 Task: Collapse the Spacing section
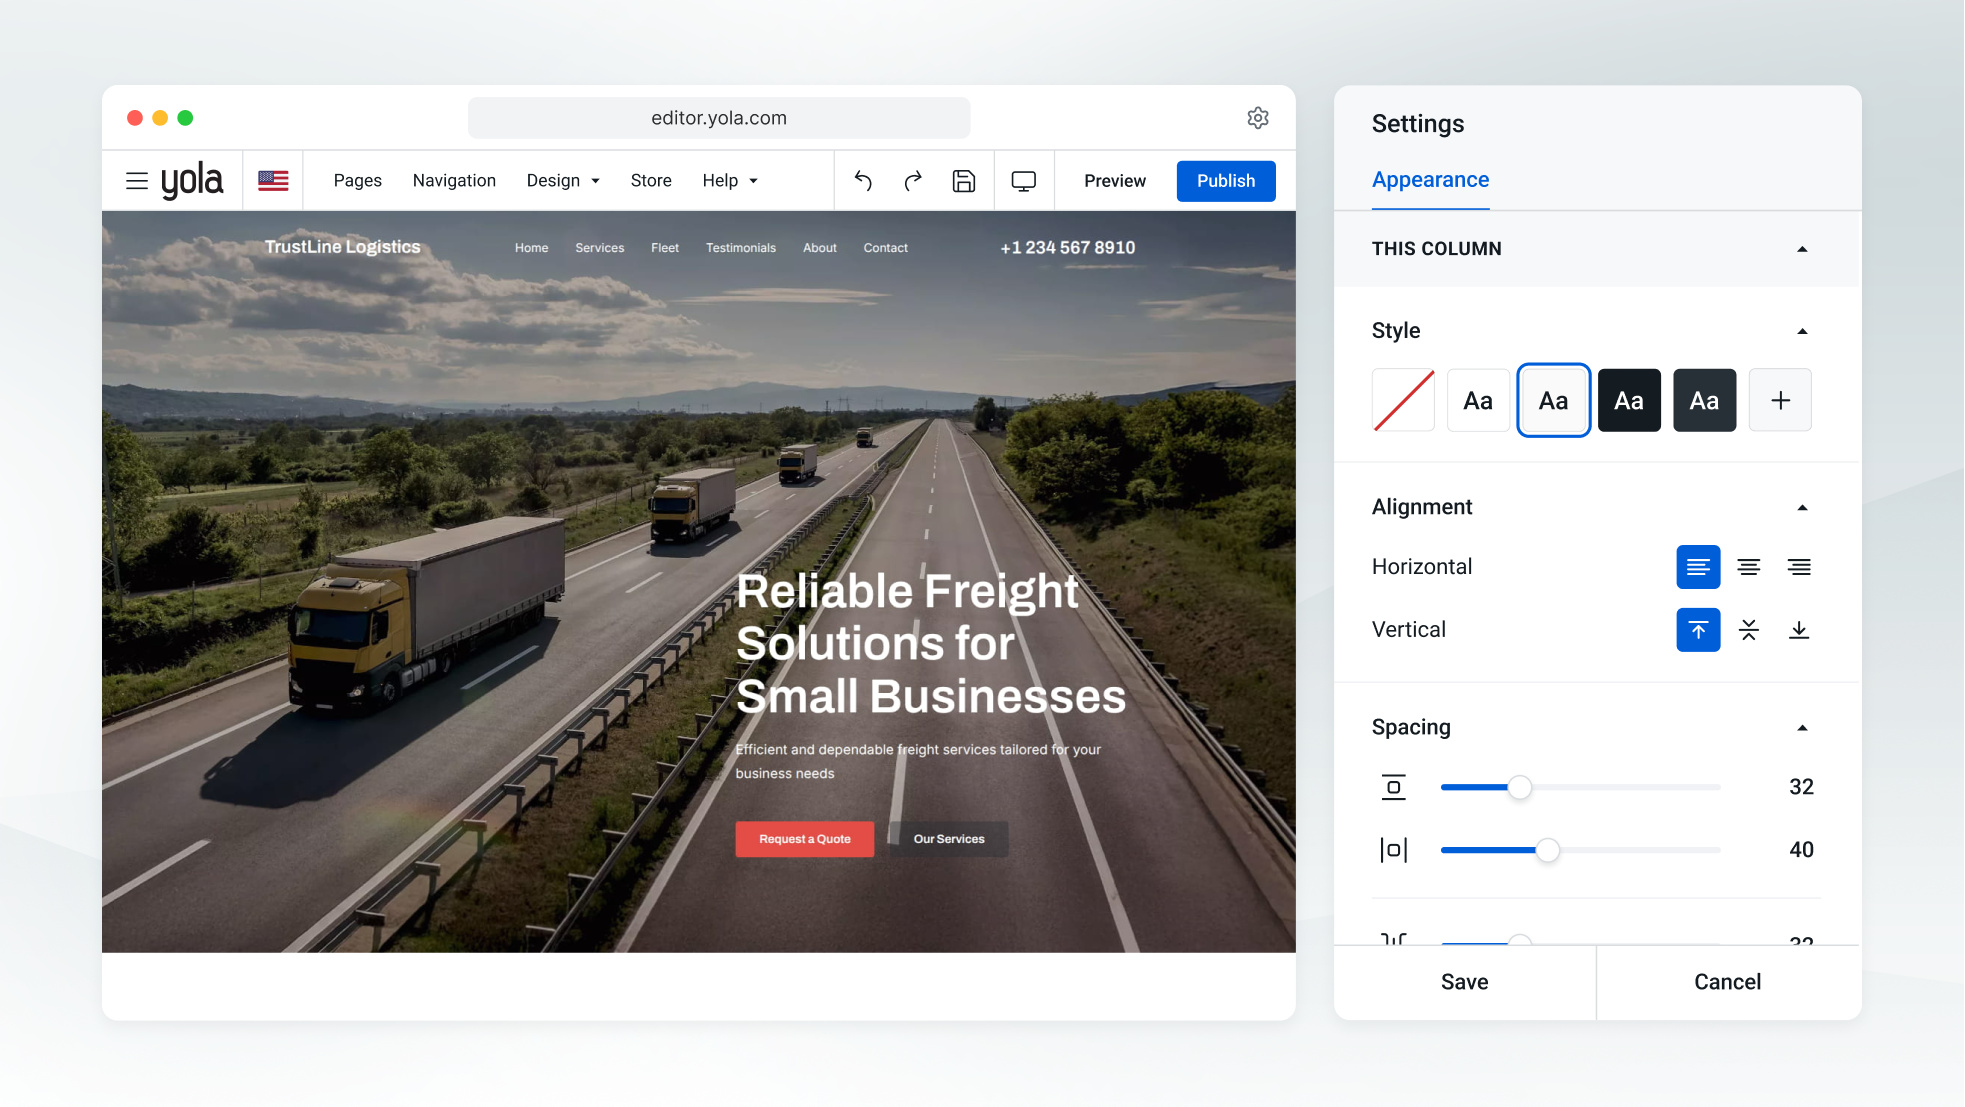1802,728
